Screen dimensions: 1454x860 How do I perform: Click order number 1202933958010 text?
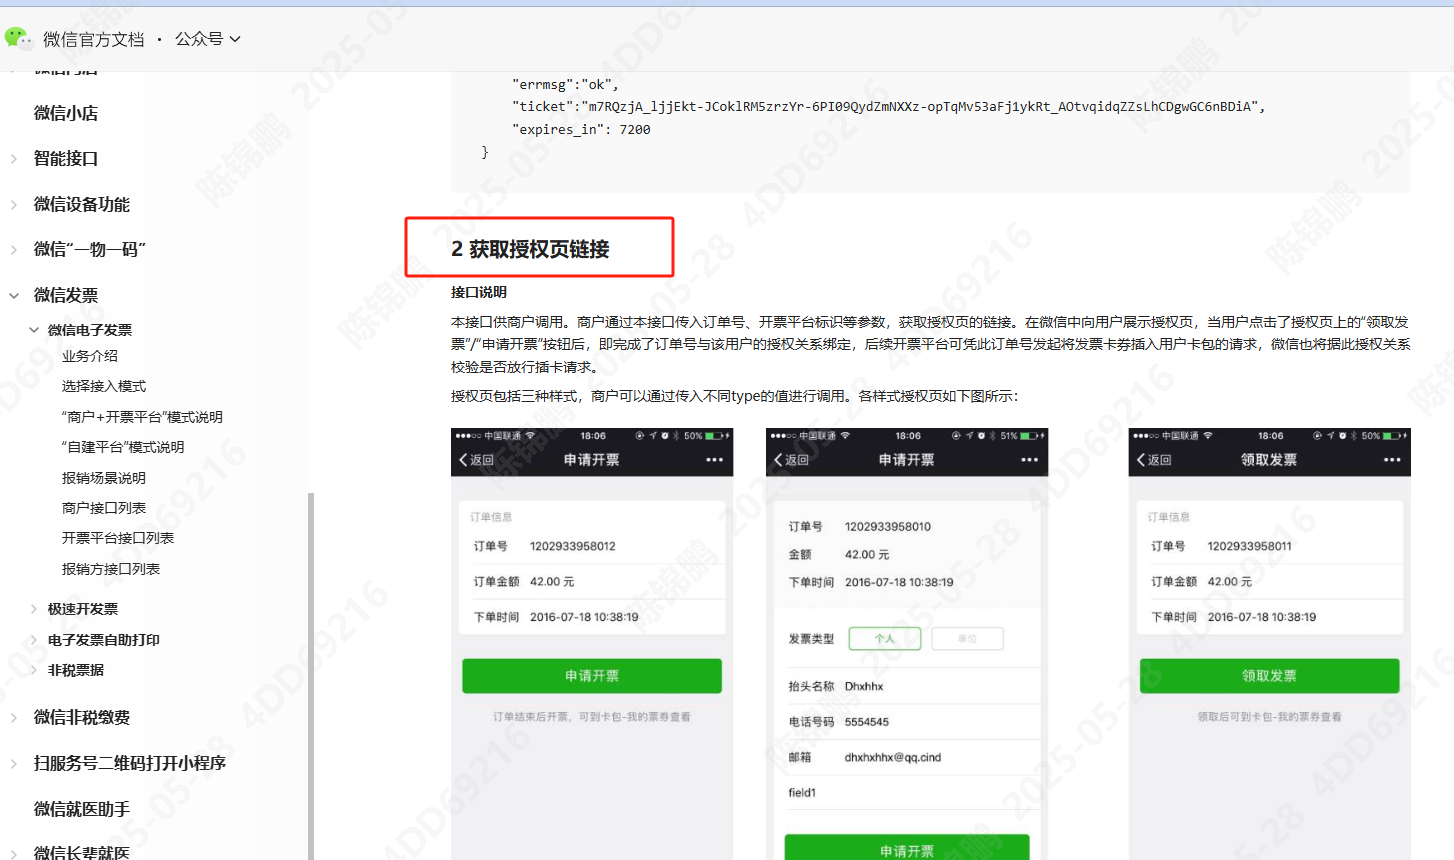[x=888, y=526]
